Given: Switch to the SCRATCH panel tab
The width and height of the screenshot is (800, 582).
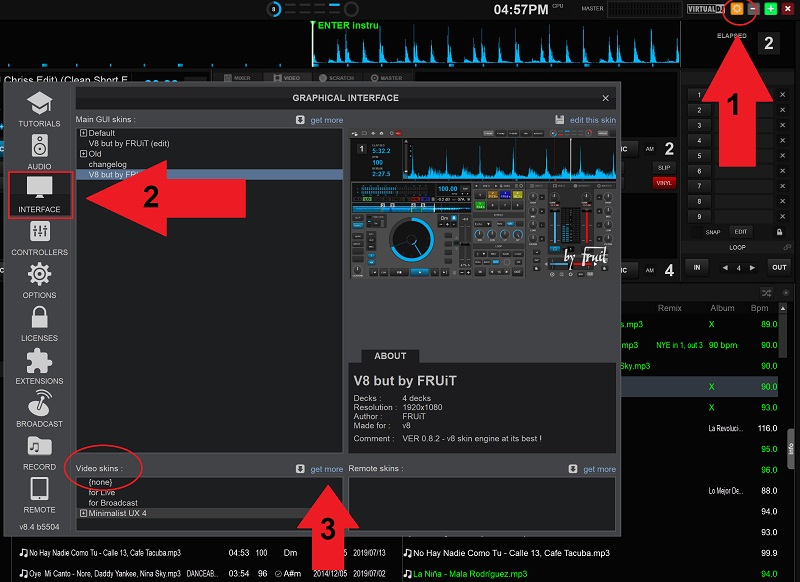Looking at the screenshot, I should pyautogui.click(x=336, y=78).
